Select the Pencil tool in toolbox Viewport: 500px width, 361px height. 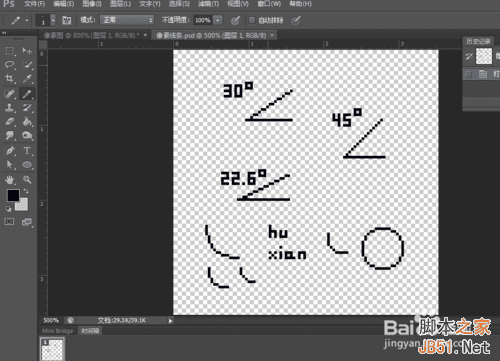point(27,94)
